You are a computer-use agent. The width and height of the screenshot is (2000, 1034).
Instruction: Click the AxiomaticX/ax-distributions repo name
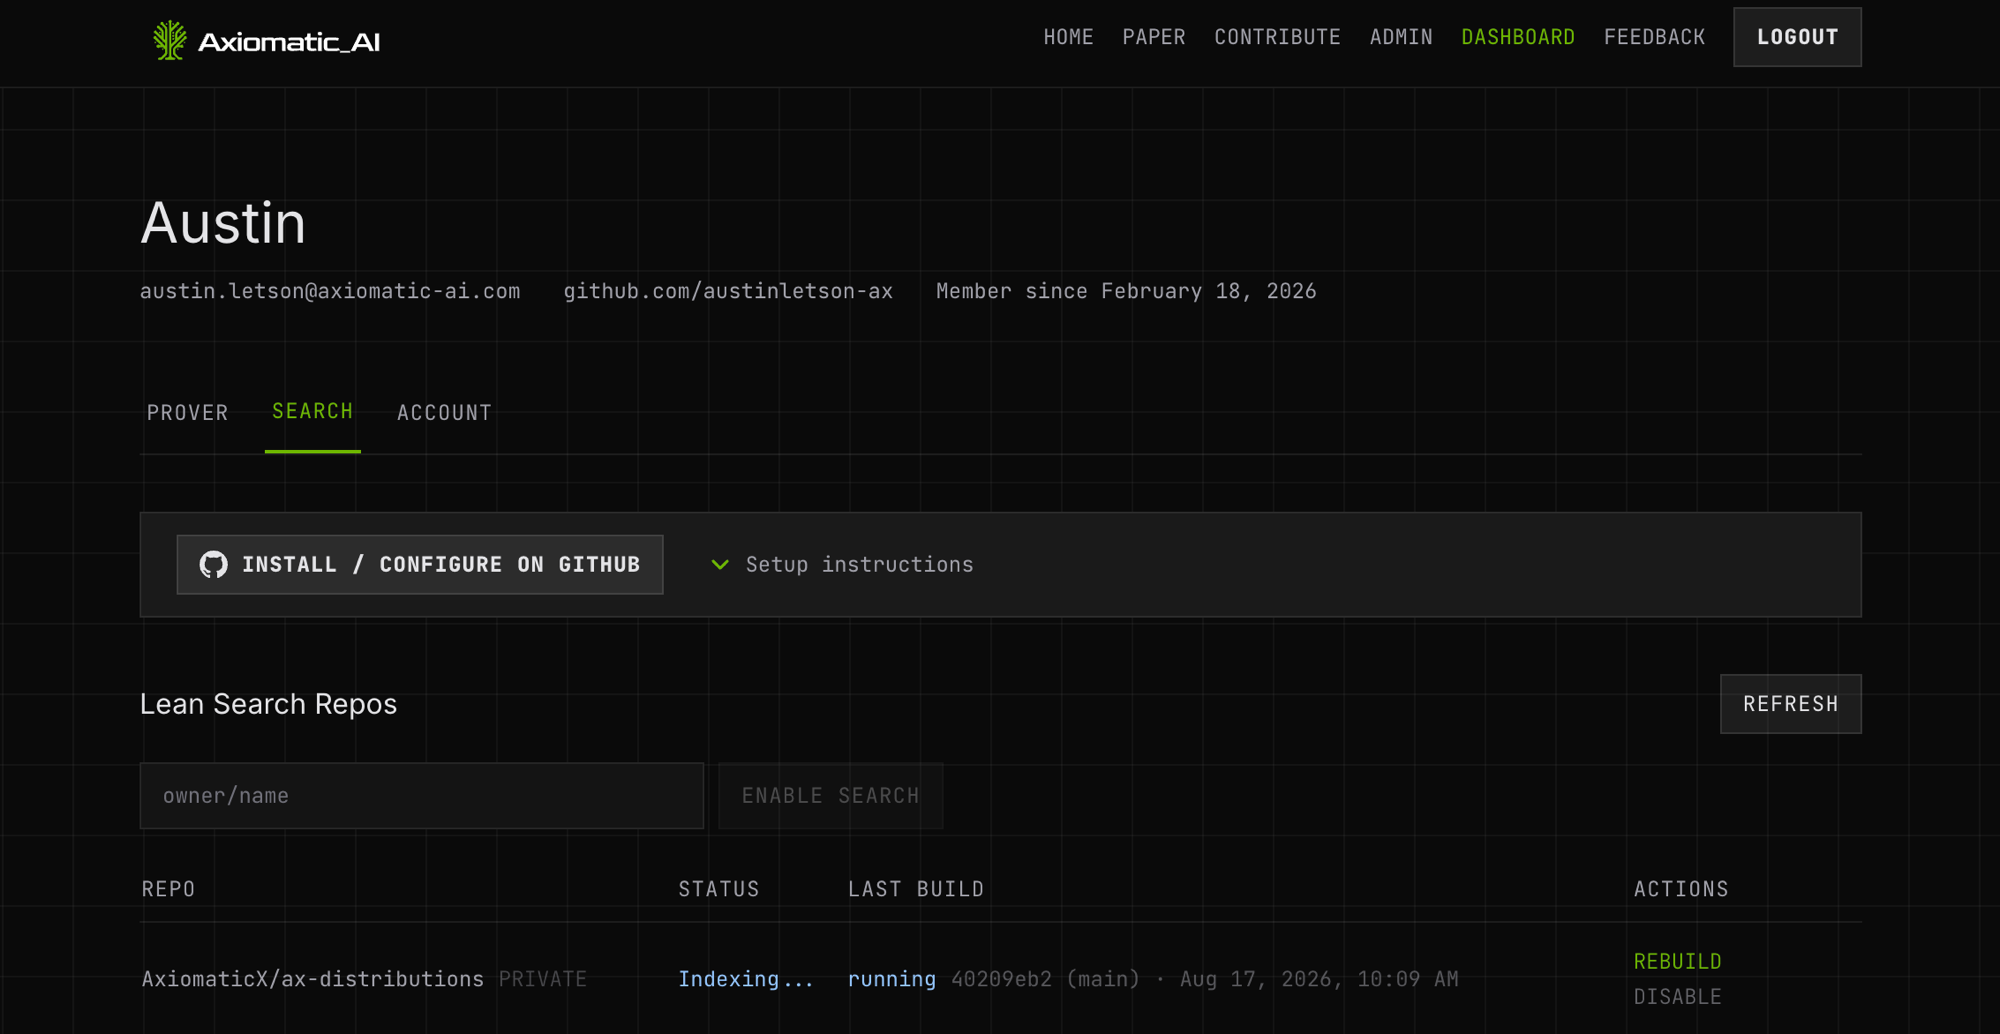[313, 979]
